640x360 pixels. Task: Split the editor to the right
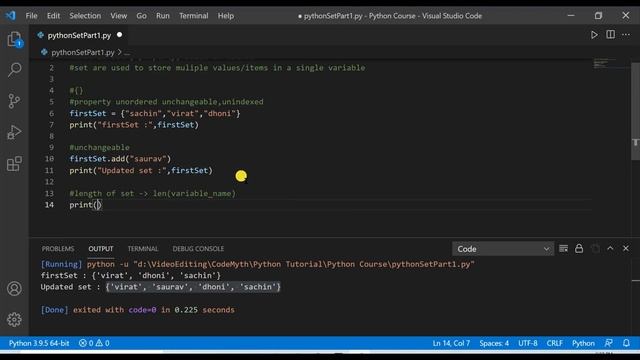611,35
